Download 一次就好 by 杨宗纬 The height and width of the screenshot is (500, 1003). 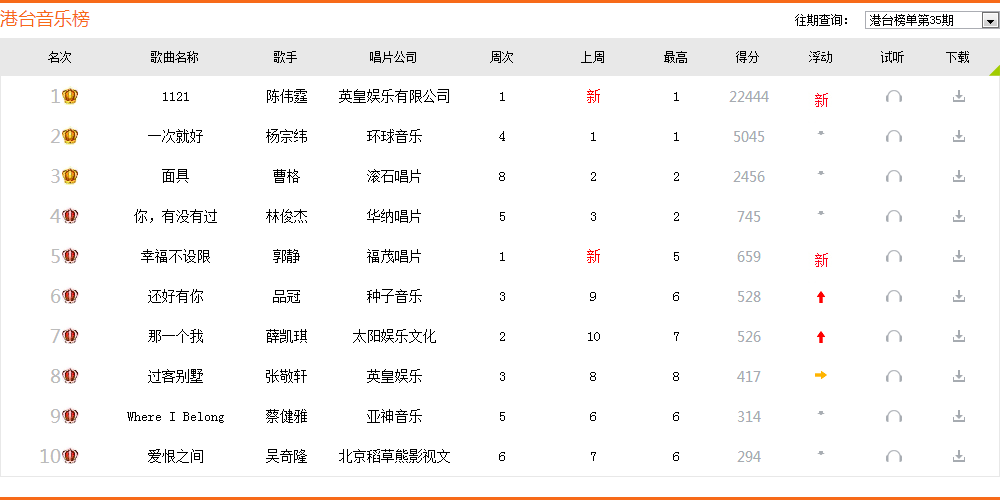(958, 136)
